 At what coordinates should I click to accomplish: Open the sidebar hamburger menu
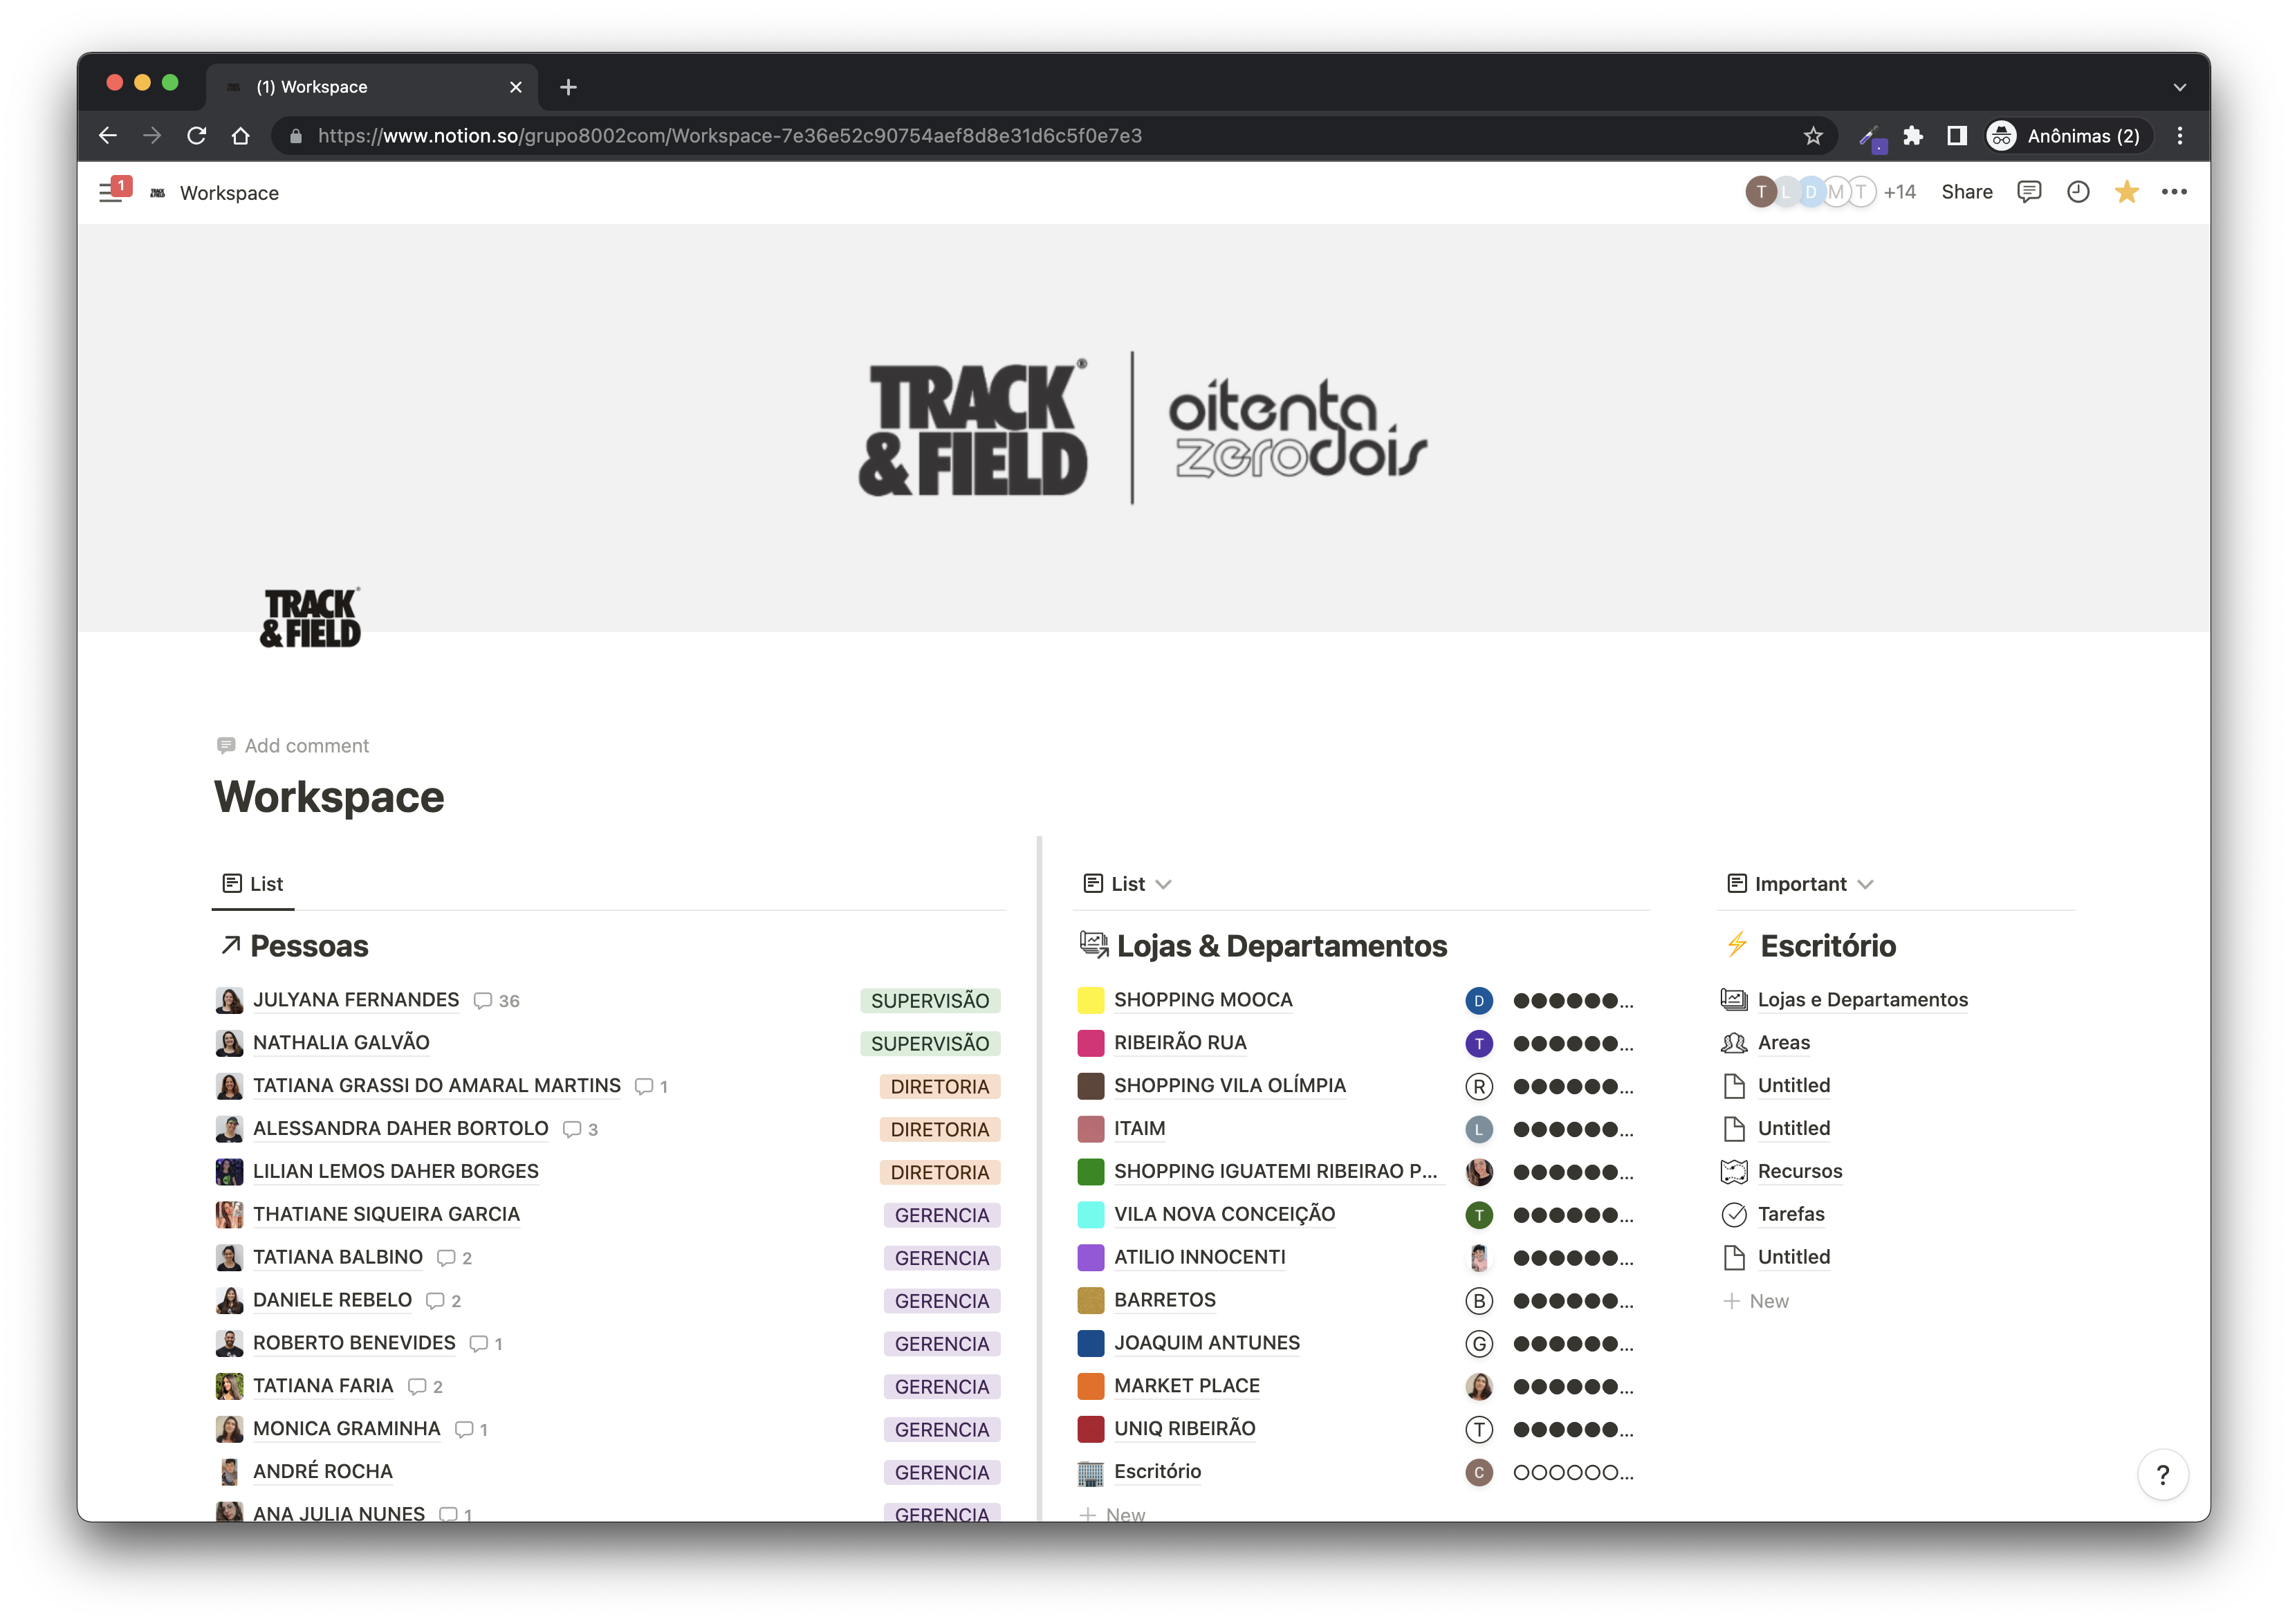pos(110,192)
